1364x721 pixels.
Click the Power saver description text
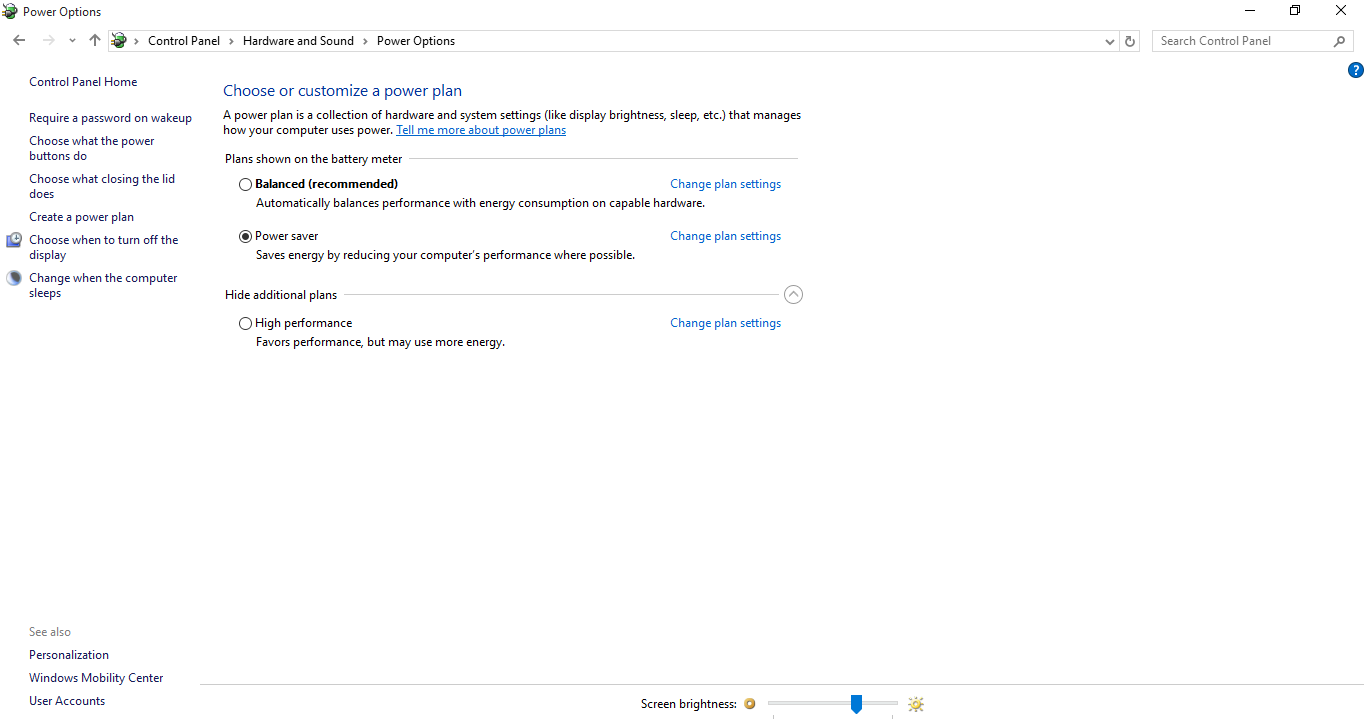(x=445, y=255)
